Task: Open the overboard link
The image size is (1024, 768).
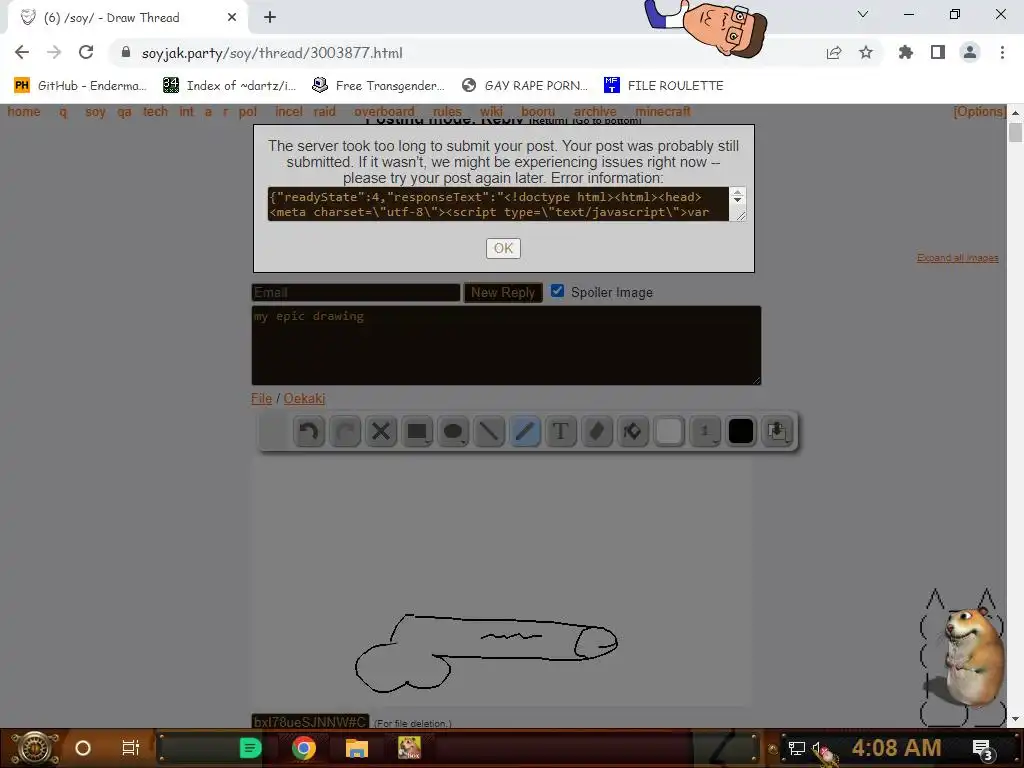Action: pos(384,112)
